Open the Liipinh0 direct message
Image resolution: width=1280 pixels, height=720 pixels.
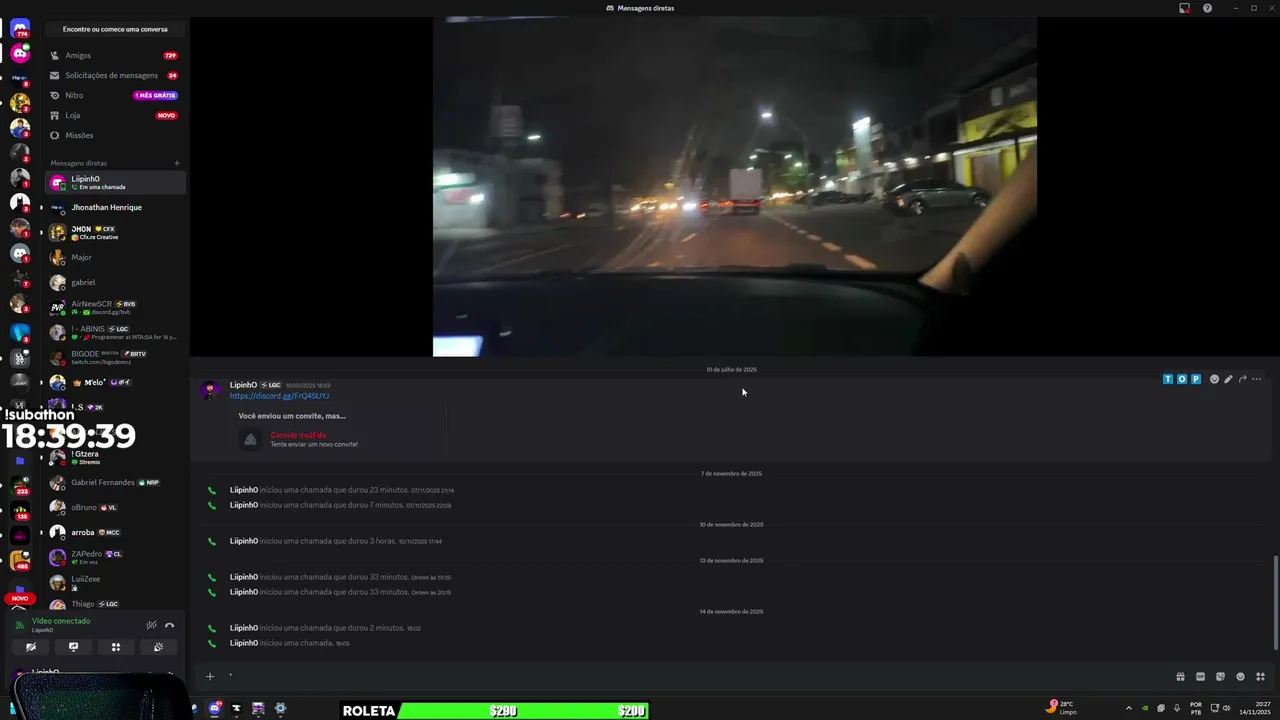(x=115, y=182)
